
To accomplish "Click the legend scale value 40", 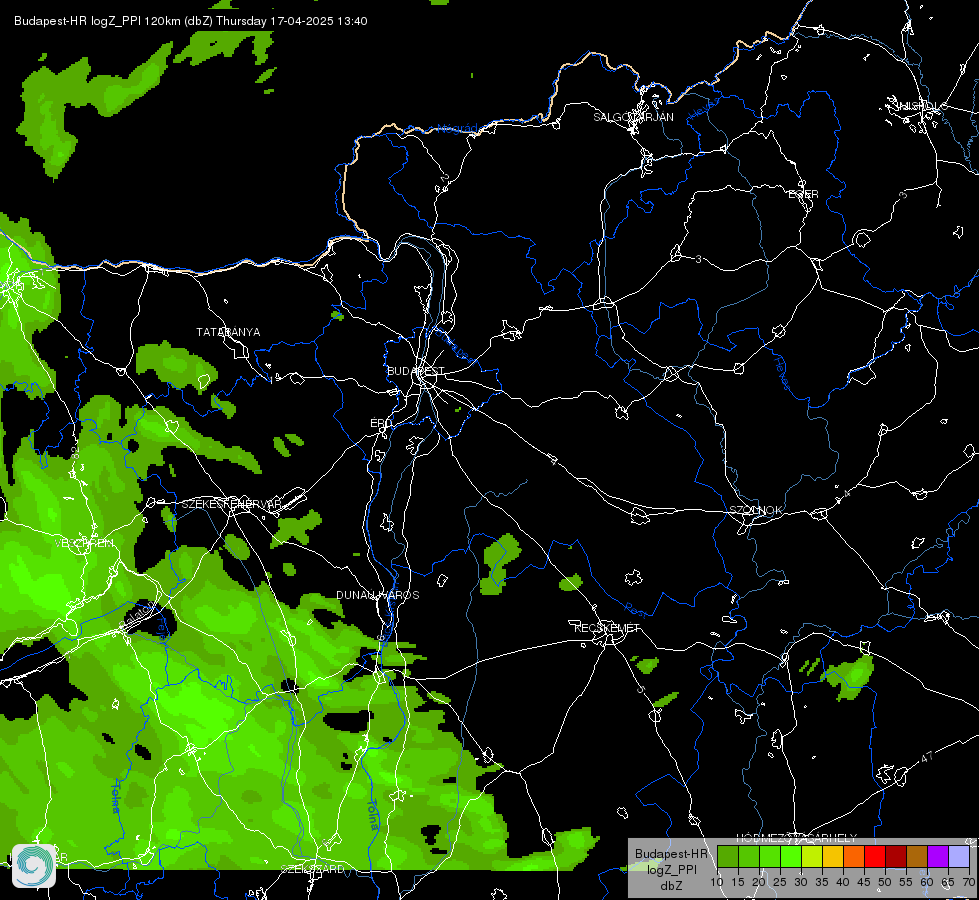I will click(x=842, y=882).
